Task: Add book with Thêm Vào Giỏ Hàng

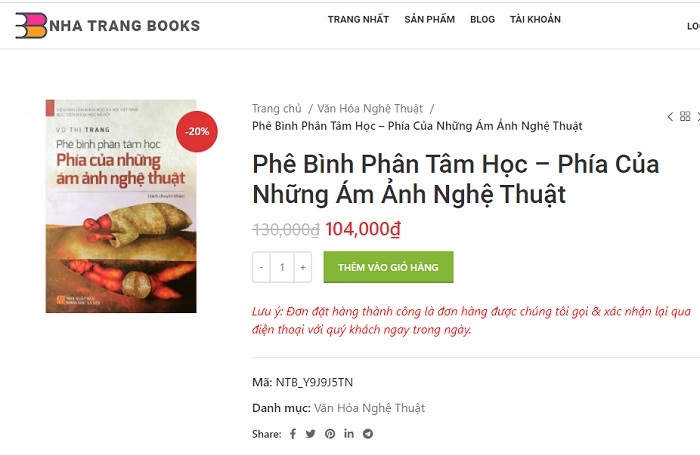Action: point(388,267)
